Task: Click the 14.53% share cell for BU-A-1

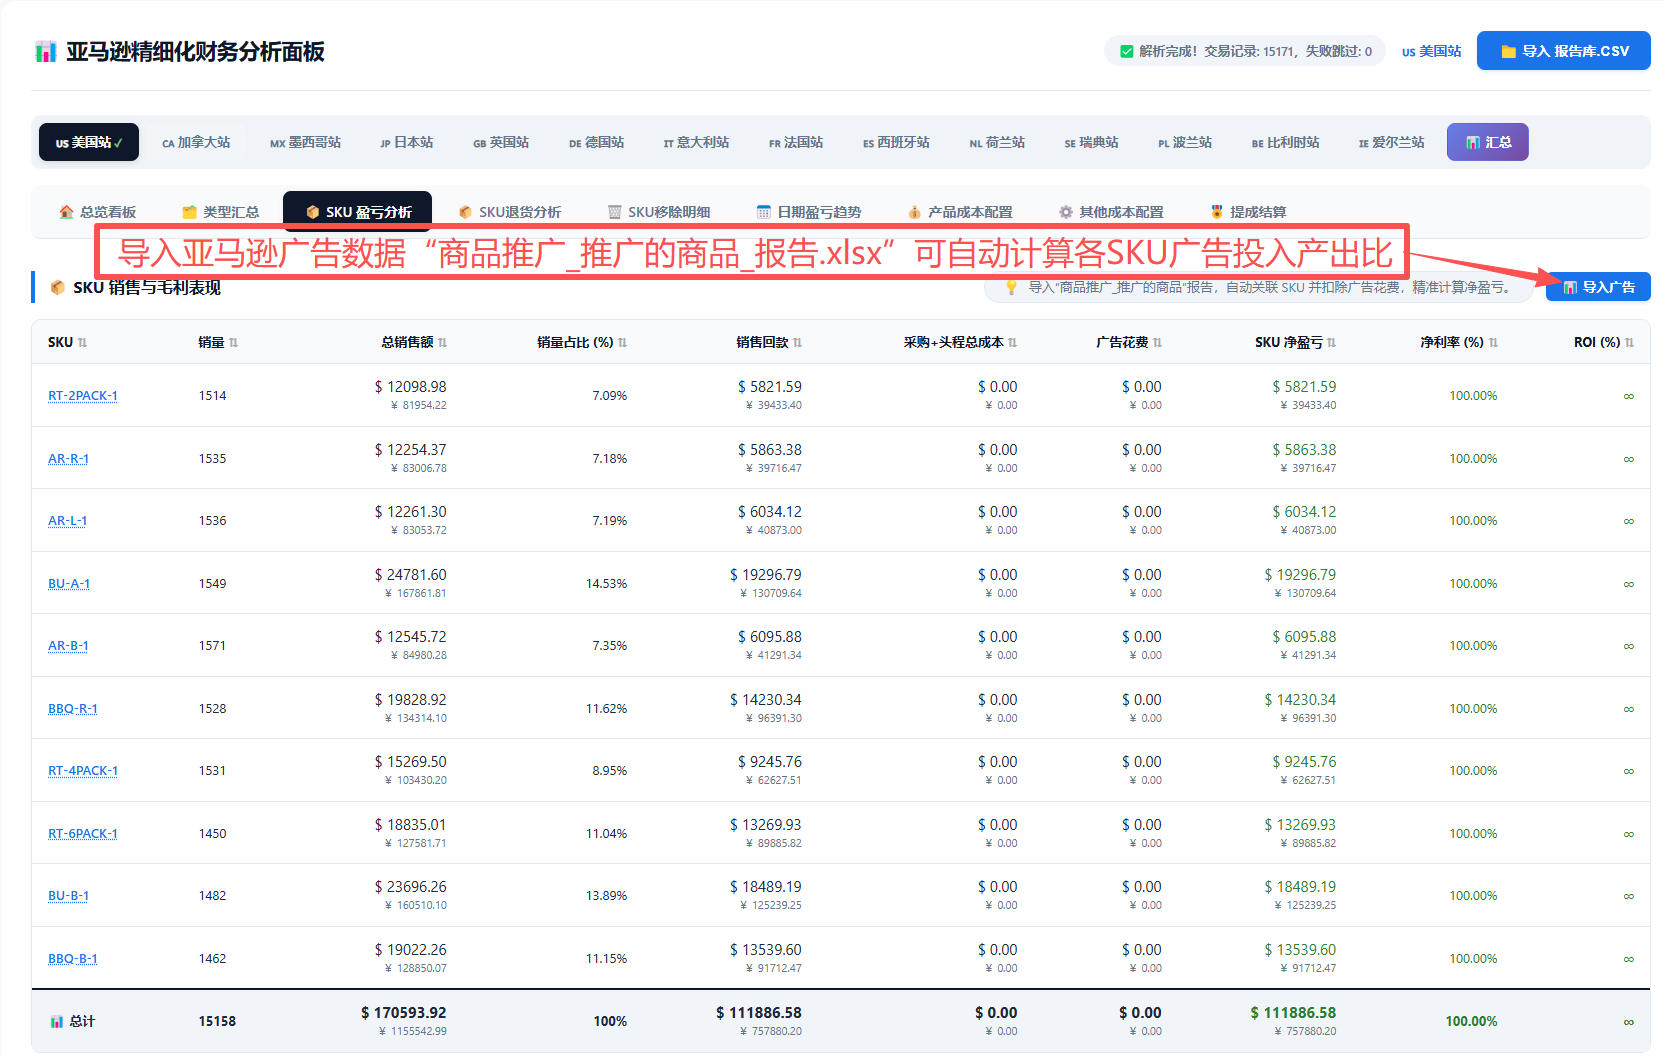Action: 606,584
